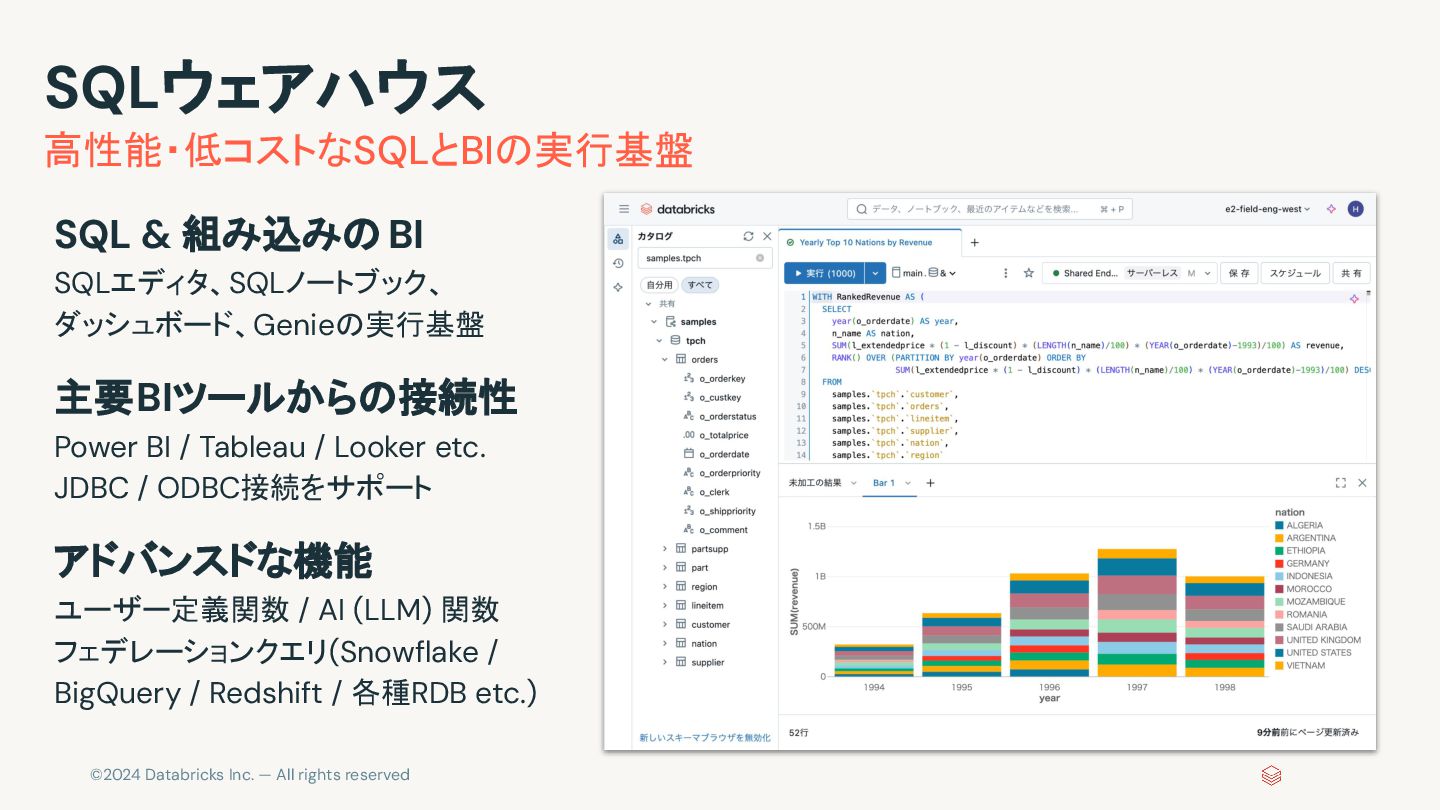Image resolution: width=1440 pixels, height=810 pixels.
Task: Click the orders table icon
Action: pos(681,359)
